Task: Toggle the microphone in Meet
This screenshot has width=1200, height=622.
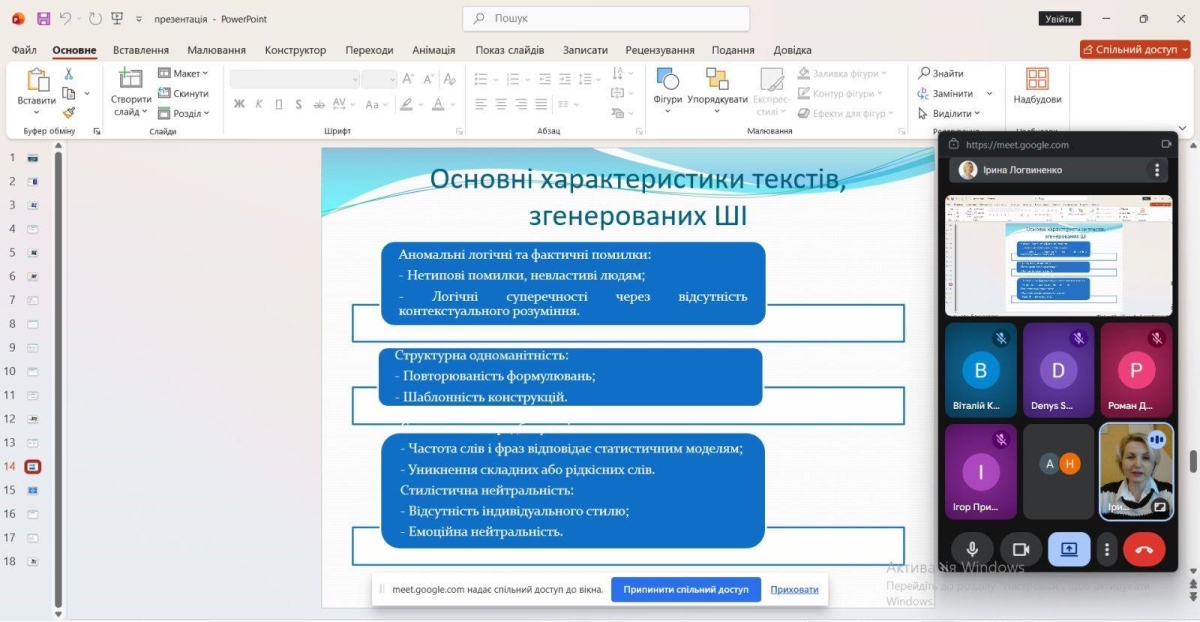Action: 971,549
